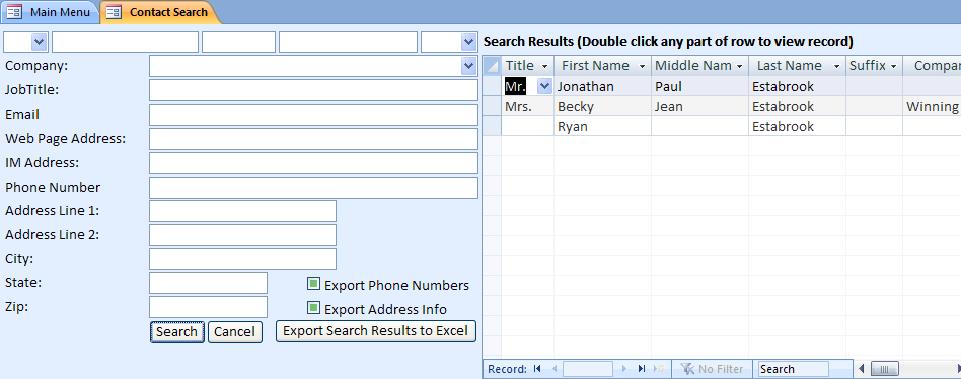
Task: Click the Search box in record navigator
Action: 793,369
